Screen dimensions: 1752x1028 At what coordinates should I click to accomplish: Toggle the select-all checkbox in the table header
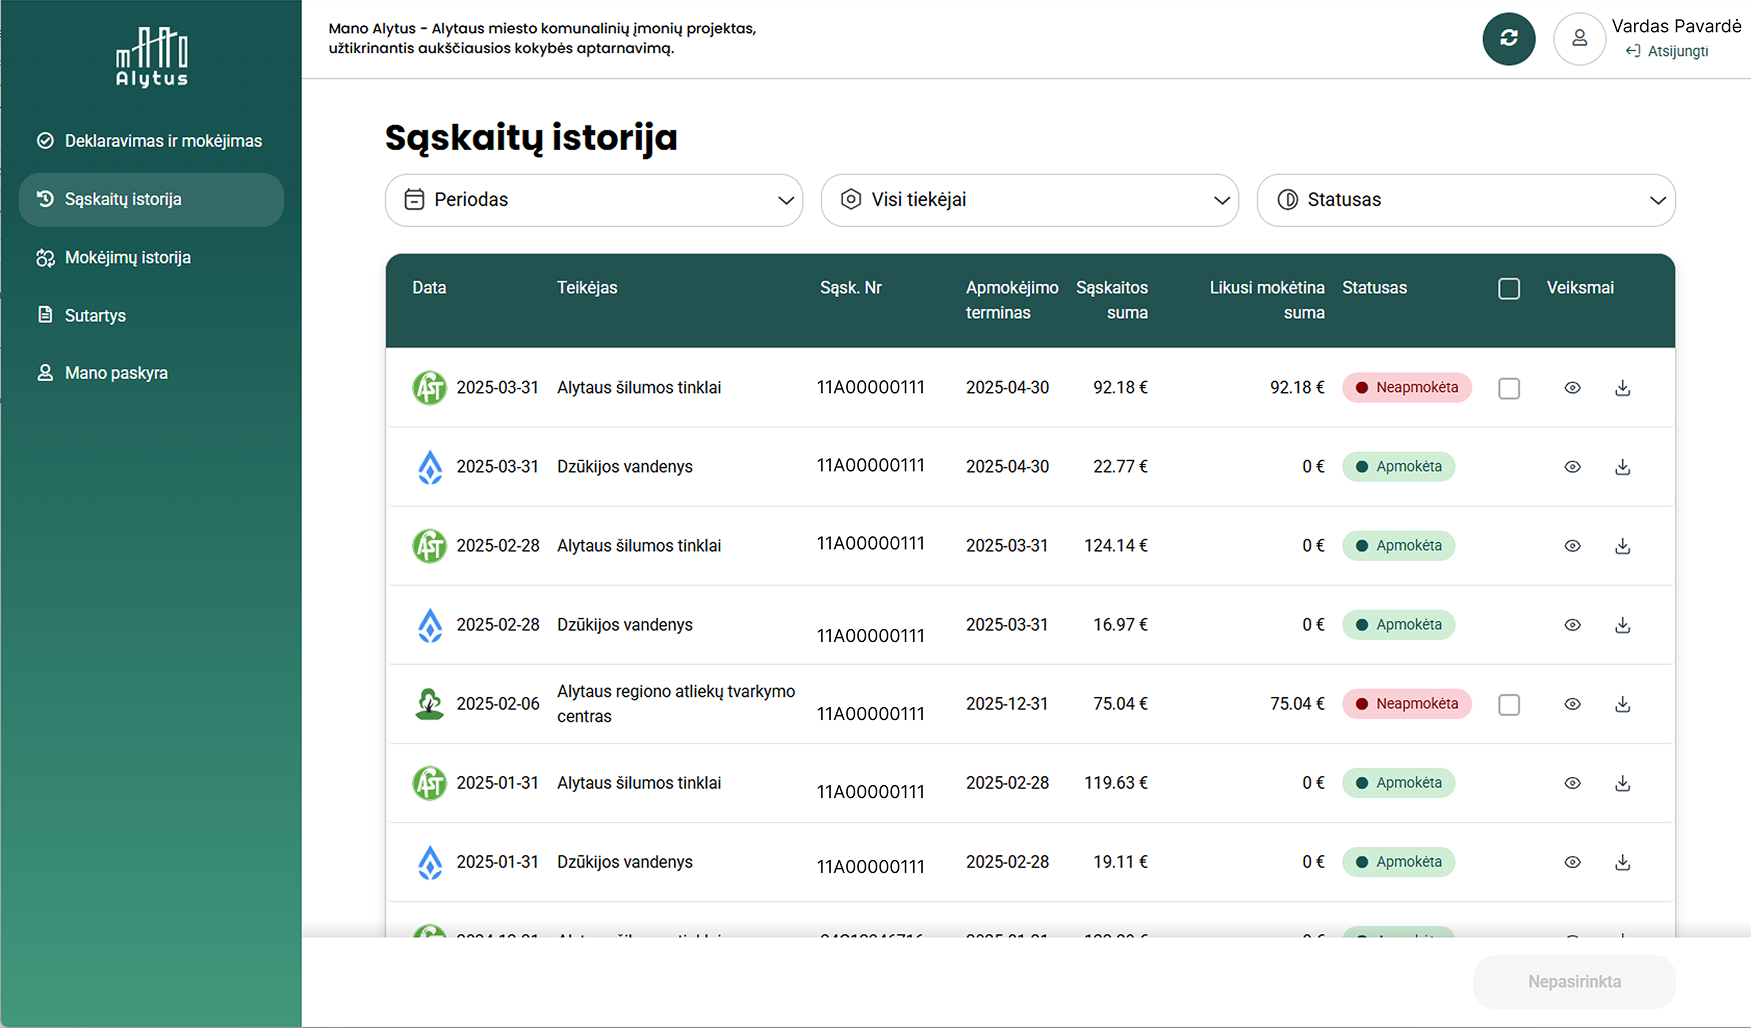[1509, 289]
